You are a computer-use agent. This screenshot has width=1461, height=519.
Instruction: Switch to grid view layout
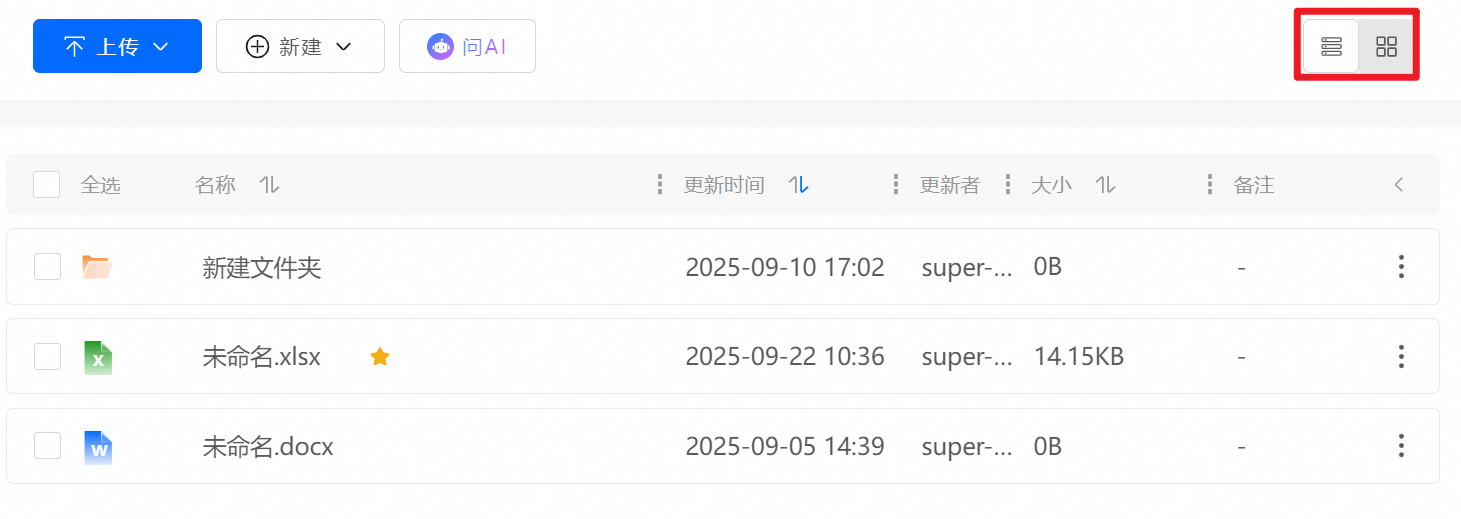(1386, 46)
